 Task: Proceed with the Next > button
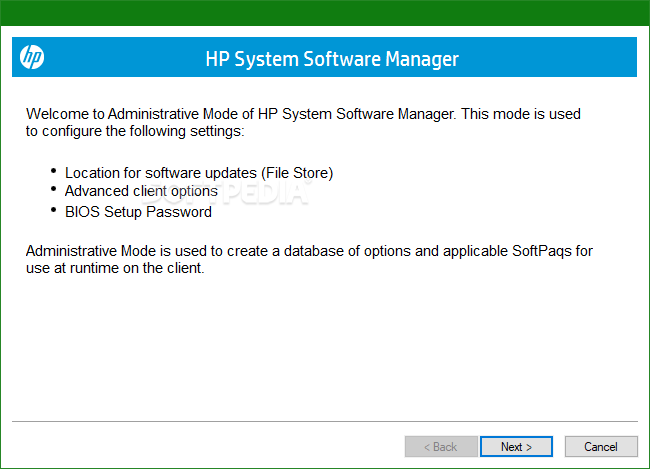tap(516, 447)
